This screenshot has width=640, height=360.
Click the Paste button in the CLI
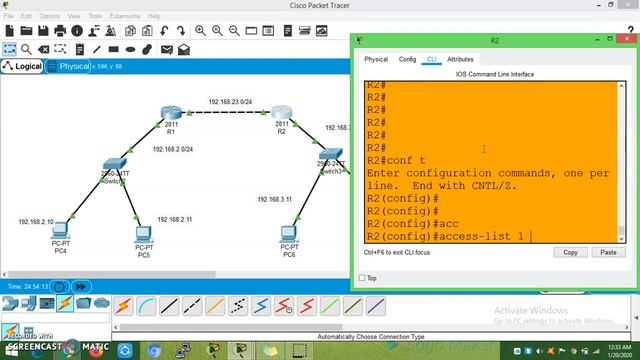608,252
